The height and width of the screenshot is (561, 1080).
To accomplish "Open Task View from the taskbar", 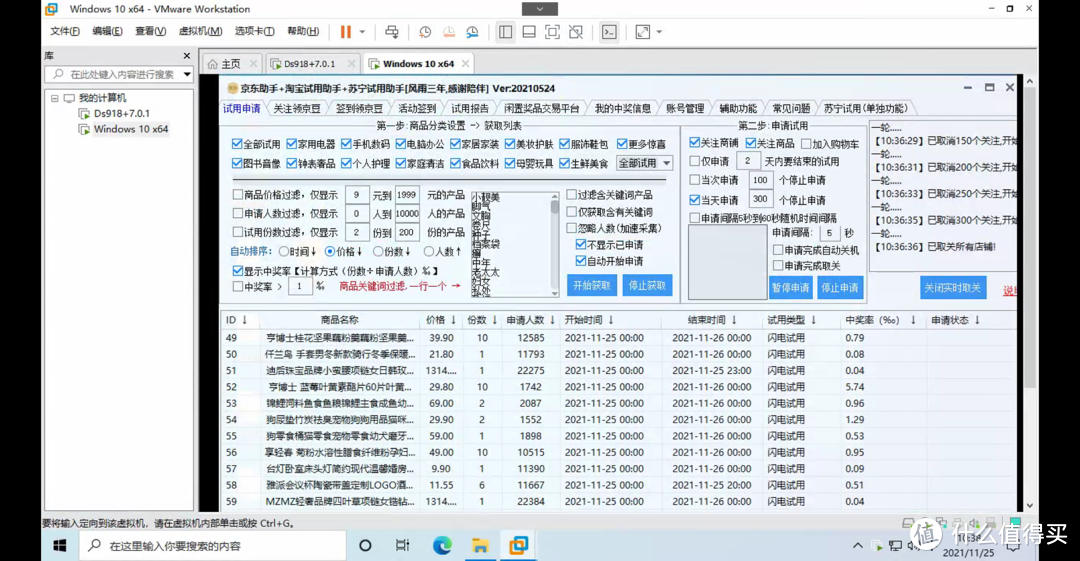I will tap(403, 546).
